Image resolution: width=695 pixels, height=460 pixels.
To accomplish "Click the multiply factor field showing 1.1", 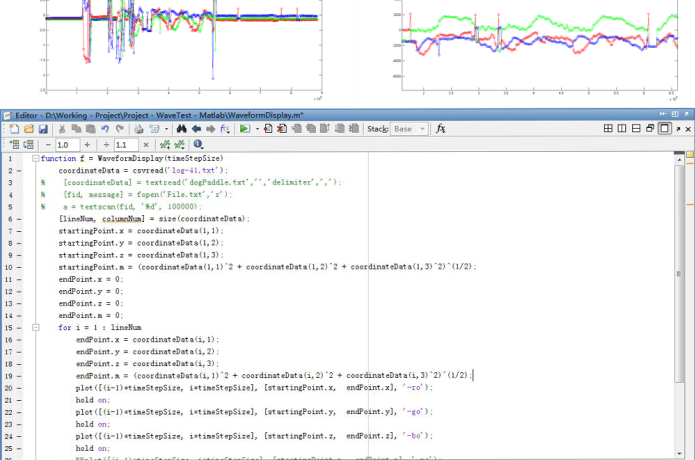I will click(125, 145).
